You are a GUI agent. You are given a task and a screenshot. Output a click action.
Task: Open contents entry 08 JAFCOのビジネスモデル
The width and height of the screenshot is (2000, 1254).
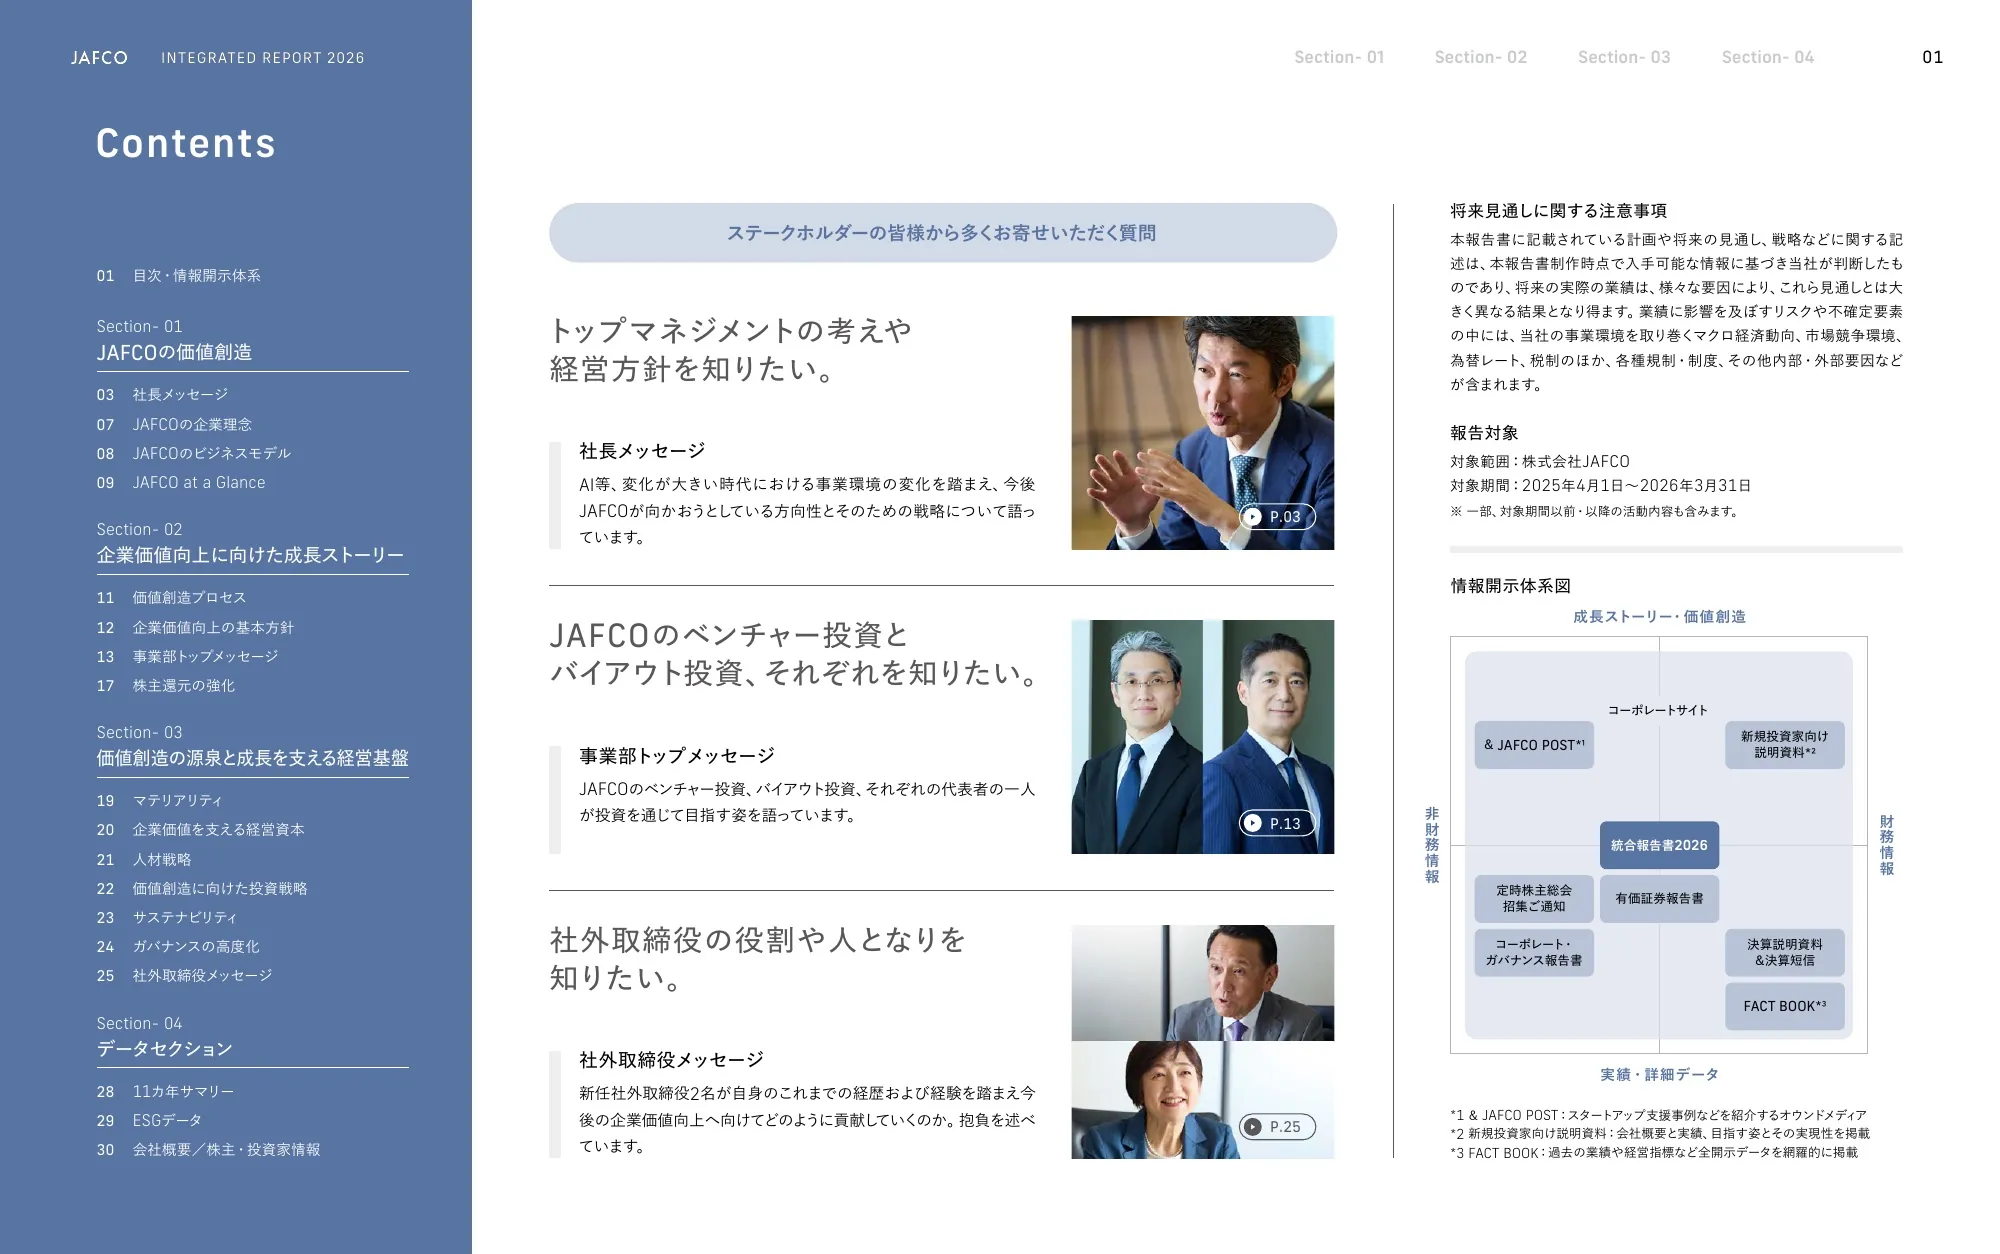point(193,453)
